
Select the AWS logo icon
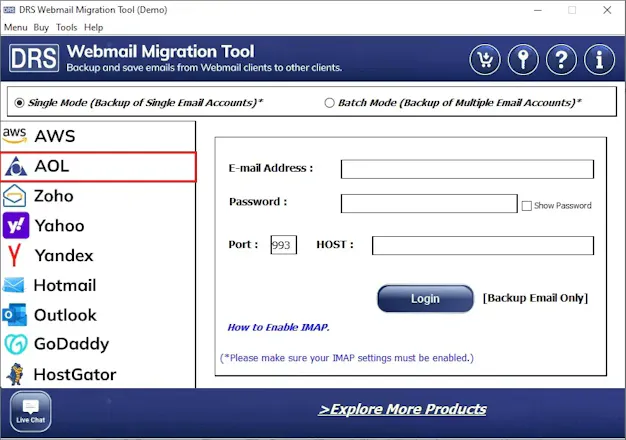pos(14,136)
